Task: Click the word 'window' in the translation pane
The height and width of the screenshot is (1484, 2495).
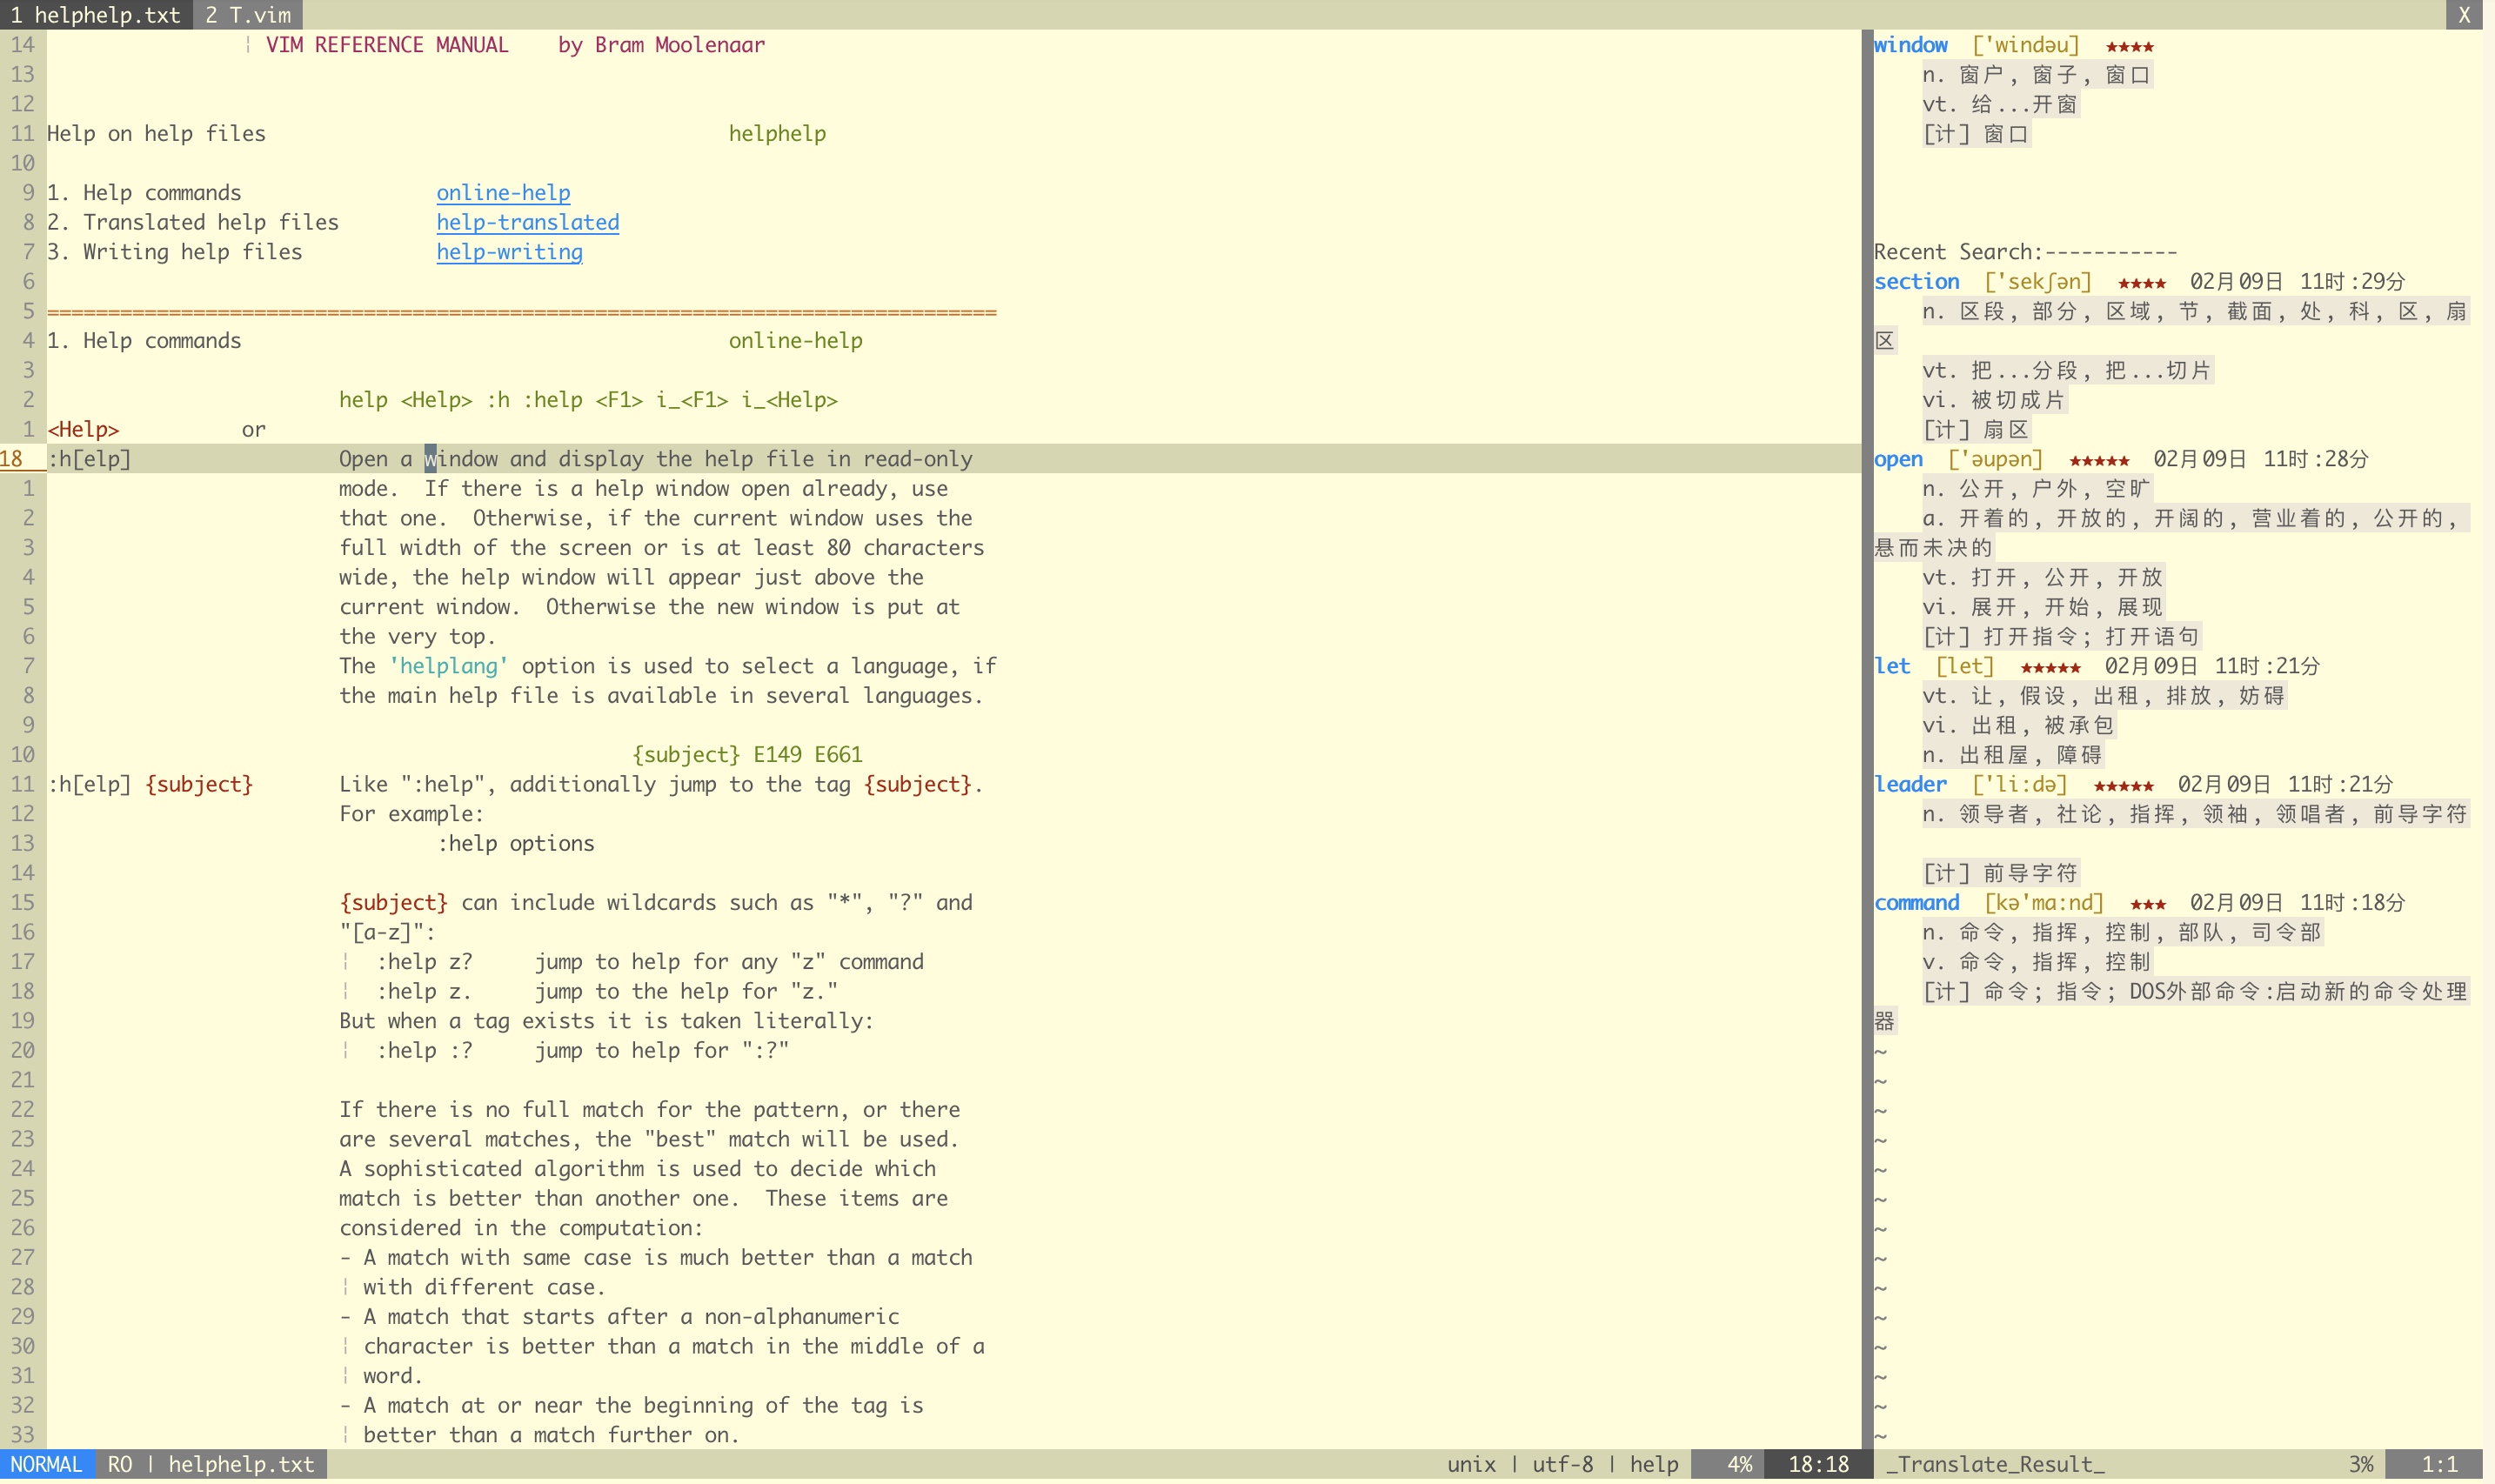Action: (1910, 45)
